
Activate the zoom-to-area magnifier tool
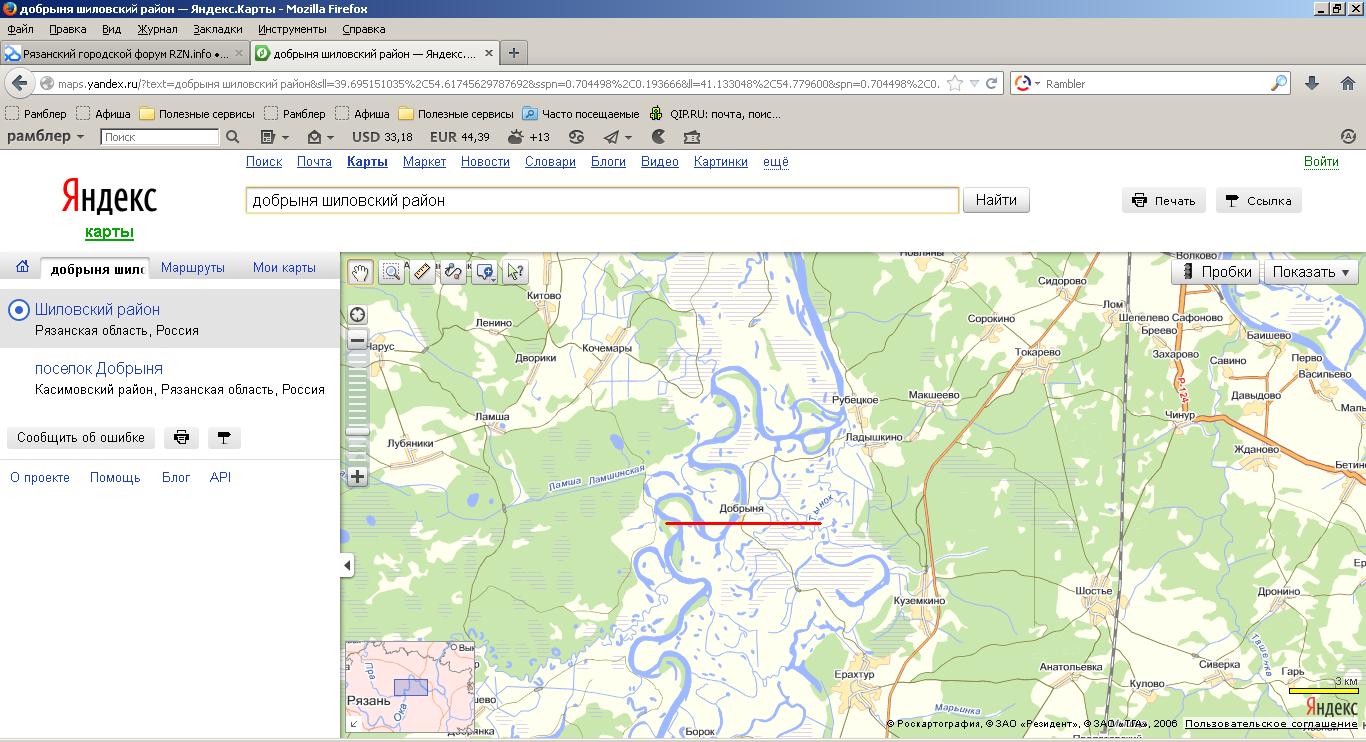(x=392, y=271)
